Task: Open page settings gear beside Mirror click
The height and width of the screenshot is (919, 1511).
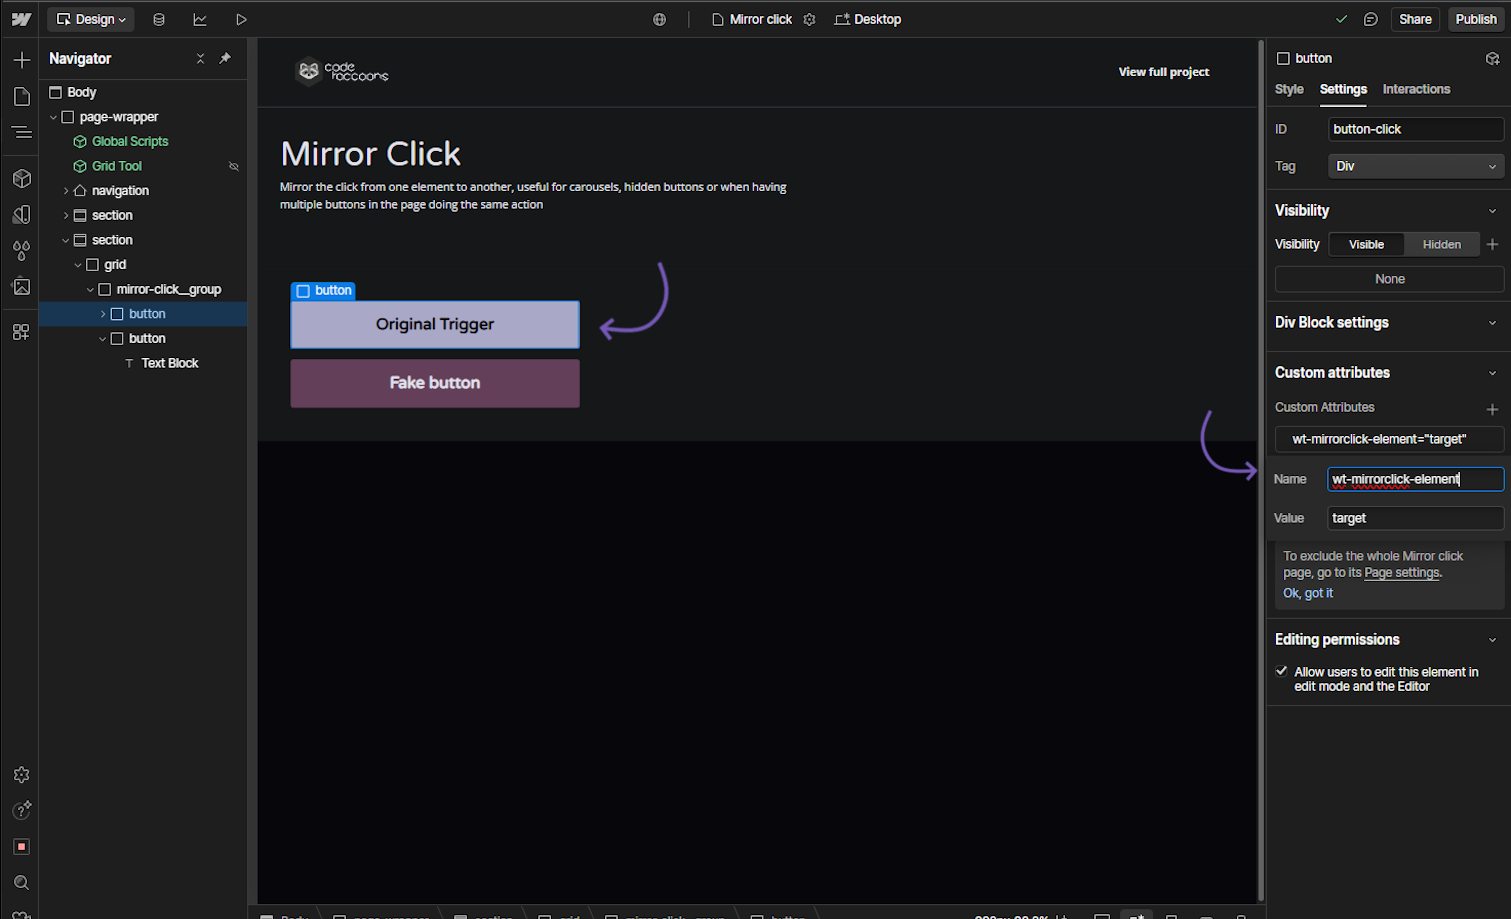Action: (x=810, y=19)
